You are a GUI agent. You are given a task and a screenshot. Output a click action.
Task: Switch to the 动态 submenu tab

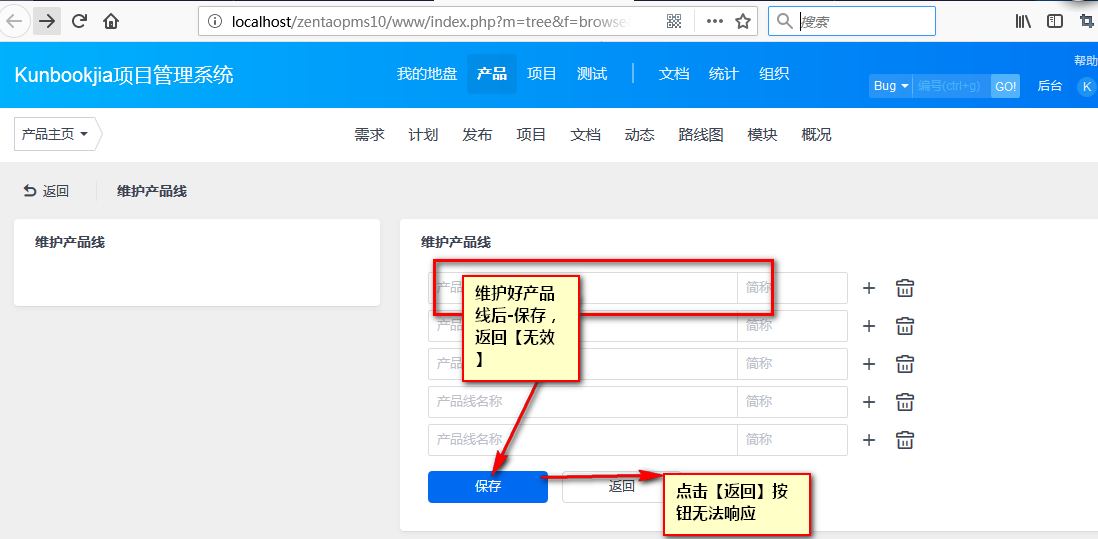click(639, 134)
